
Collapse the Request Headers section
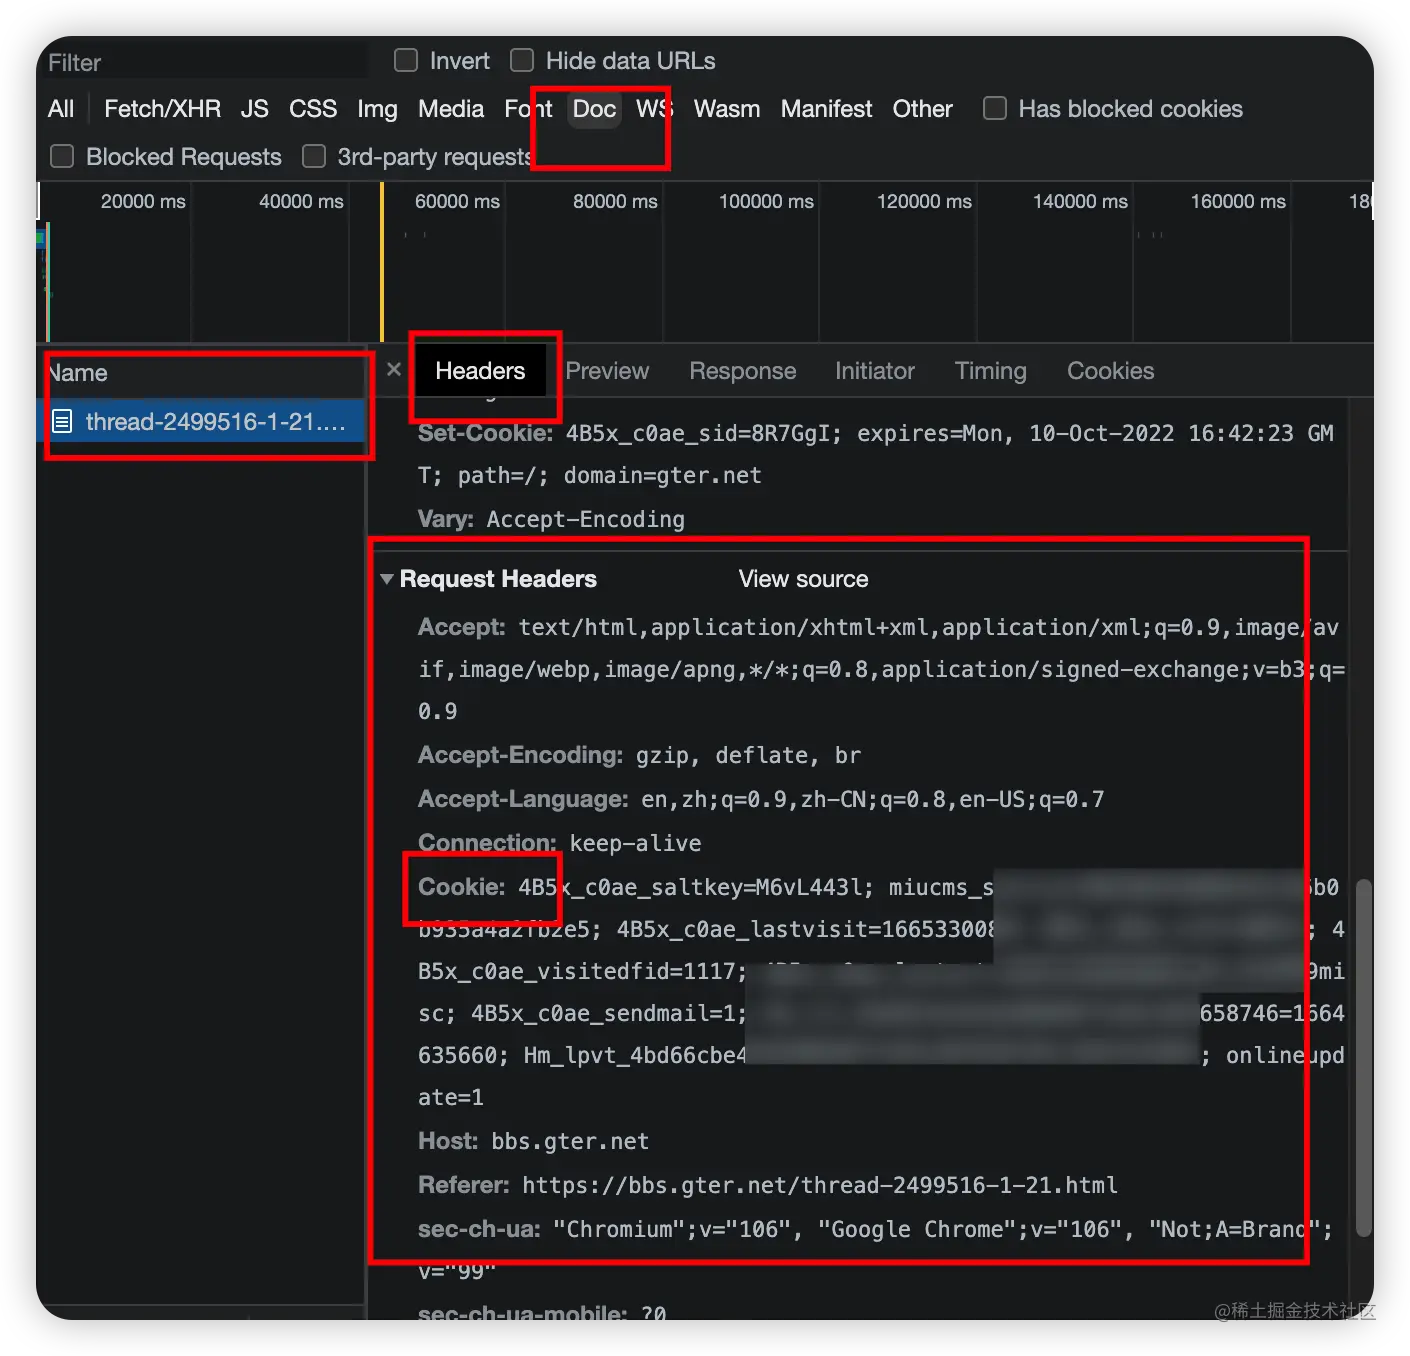tap(387, 579)
